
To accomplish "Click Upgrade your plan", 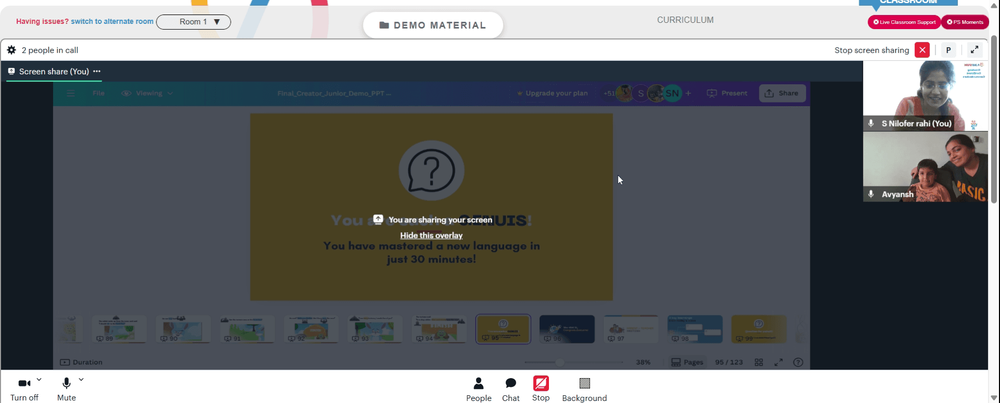I will (552, 93).
